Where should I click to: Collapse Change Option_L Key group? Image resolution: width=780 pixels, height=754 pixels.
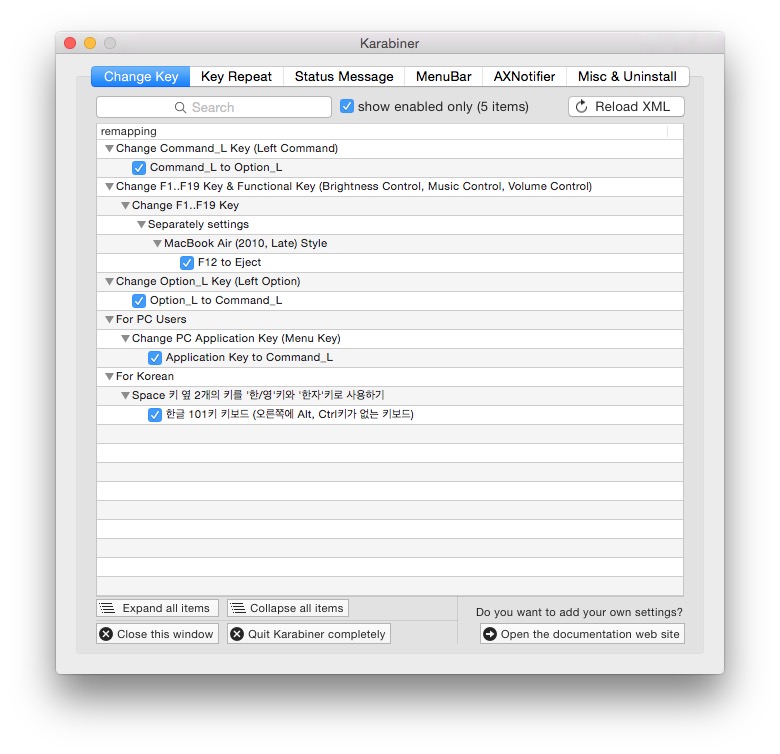(x=109, y=282)
